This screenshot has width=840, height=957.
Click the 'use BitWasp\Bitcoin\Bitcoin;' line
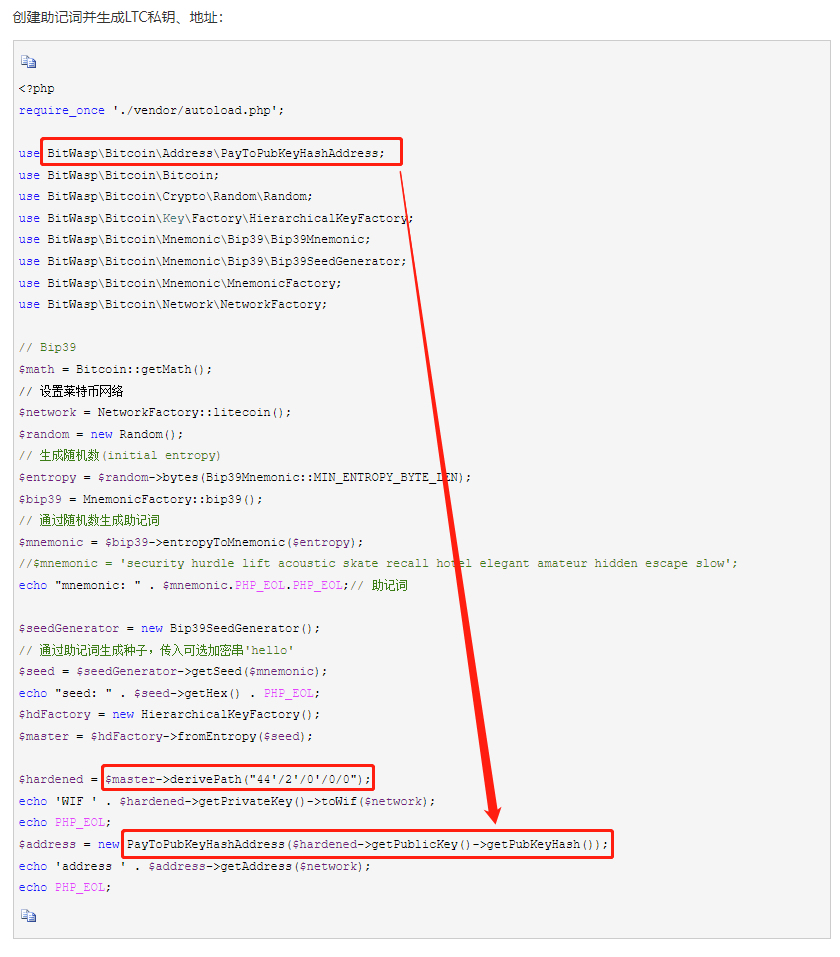(x=118, y=175)
